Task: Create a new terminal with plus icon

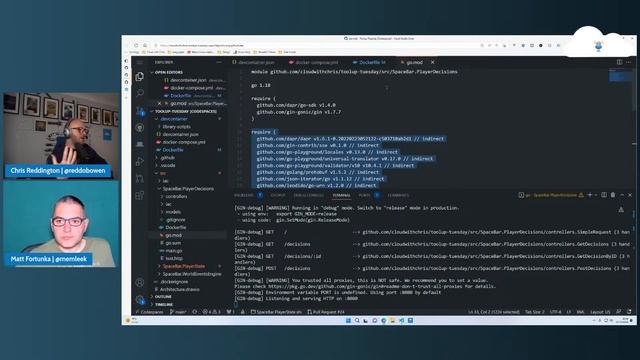Action: point(589,195)
